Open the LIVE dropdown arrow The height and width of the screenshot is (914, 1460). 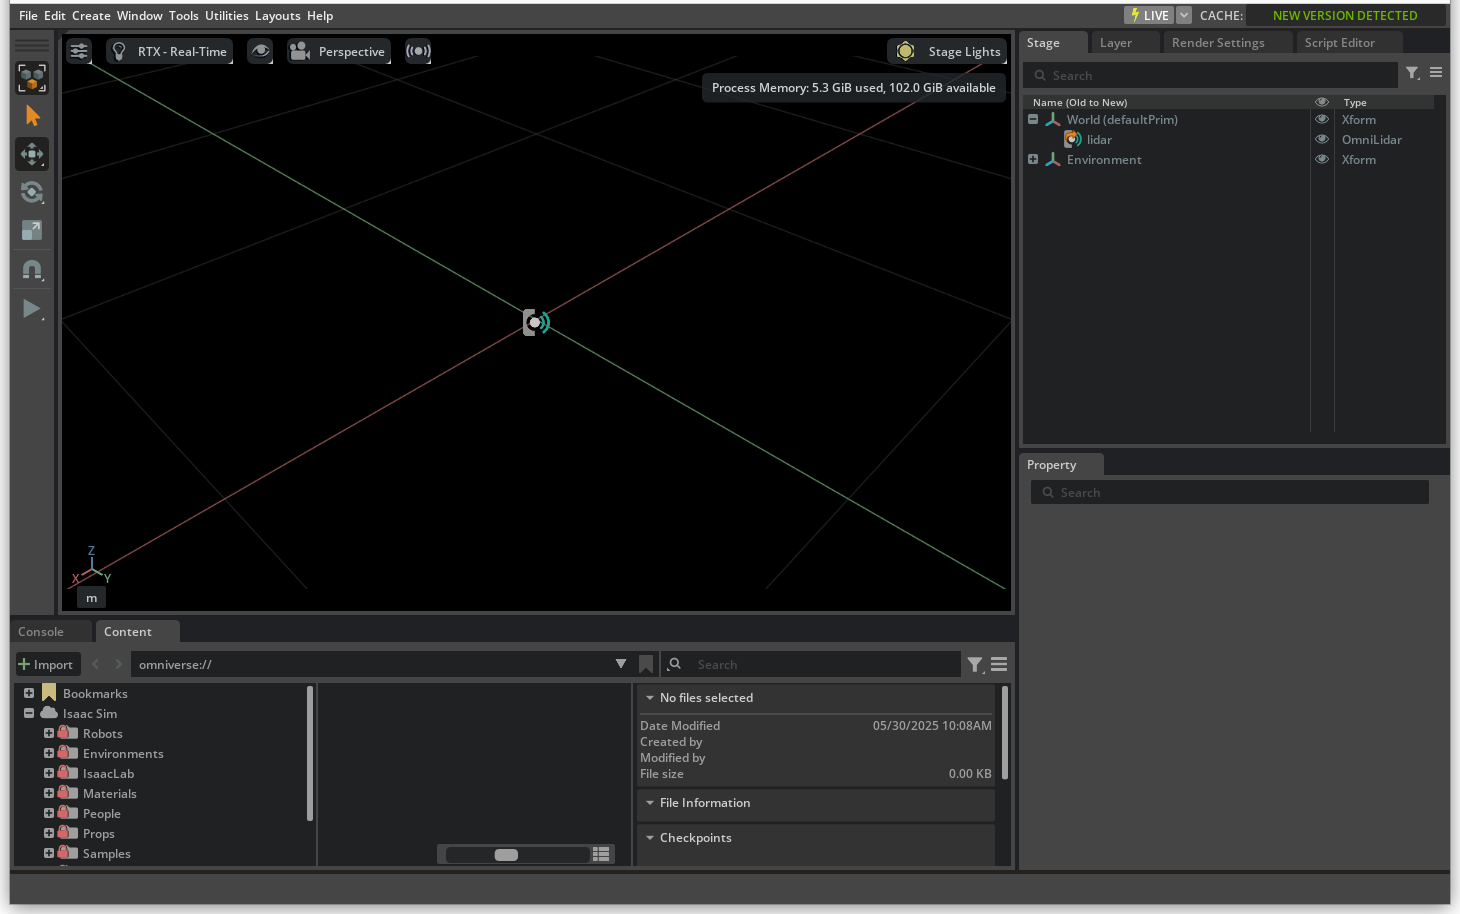(x=1184, y=15)
